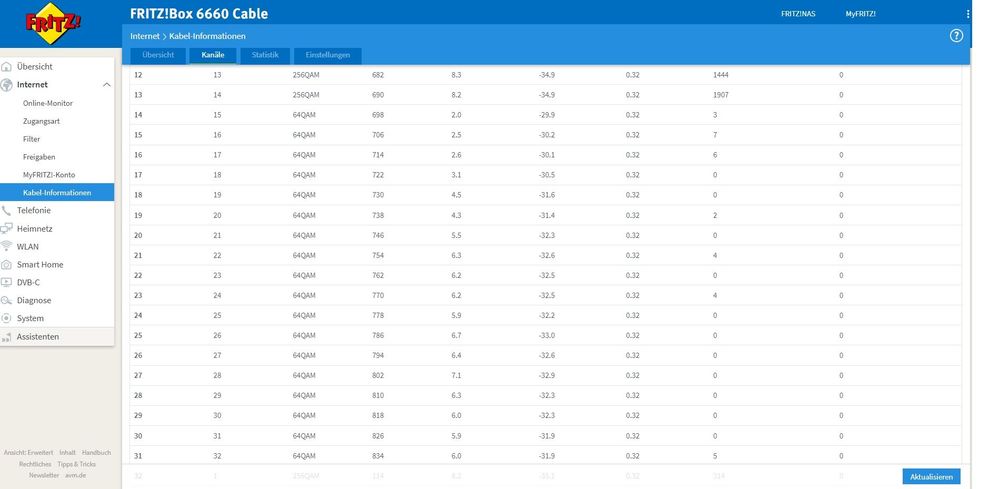Click power level value 7.1
This screenshot has height=489, width=999.
tap(456, 376)
